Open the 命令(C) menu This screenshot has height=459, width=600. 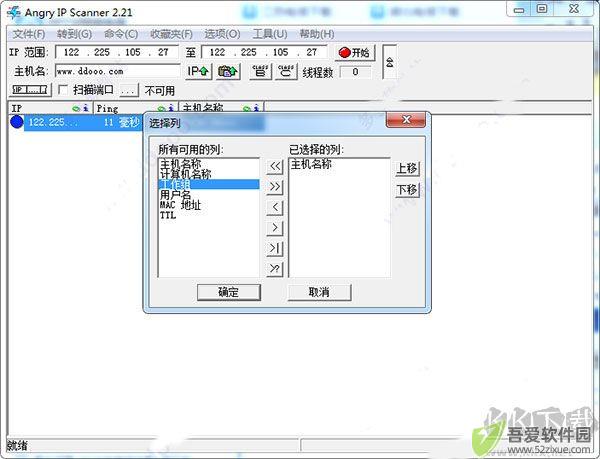[121, 34]
